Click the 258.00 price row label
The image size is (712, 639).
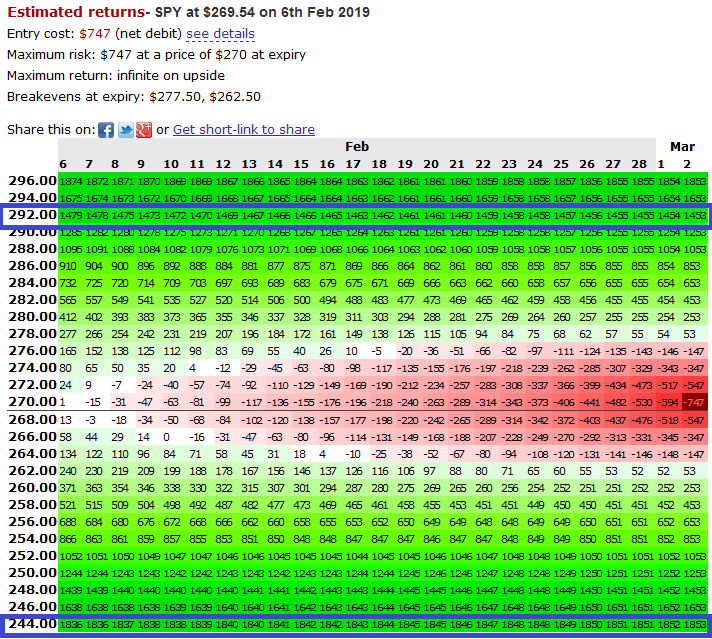pyautogui.click(x=32, y=505)
